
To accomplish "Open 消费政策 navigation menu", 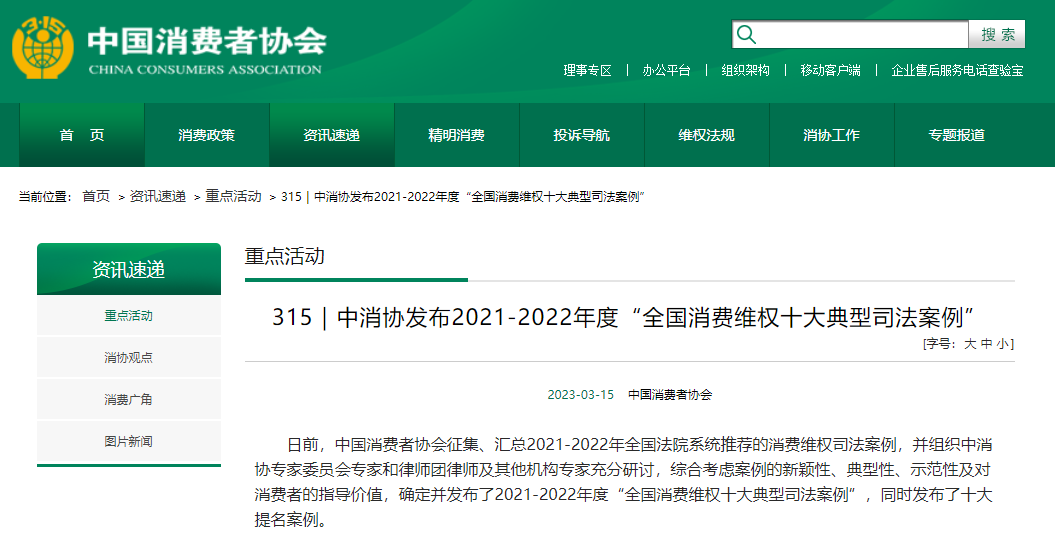I will [x=207, y=135].
